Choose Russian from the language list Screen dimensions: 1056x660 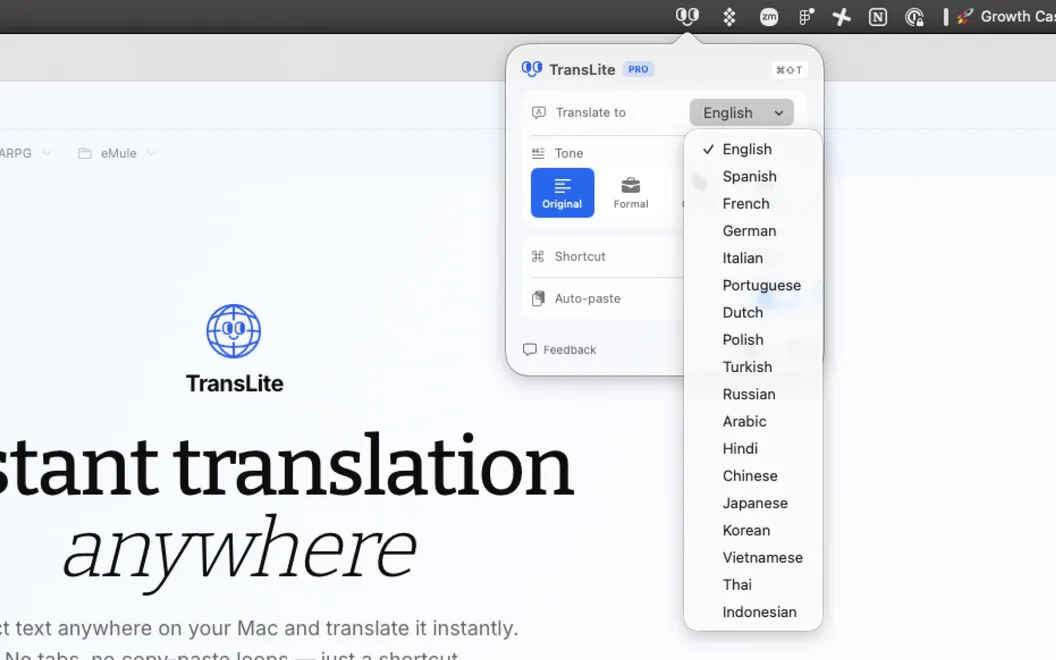click(x=753, y=394)
